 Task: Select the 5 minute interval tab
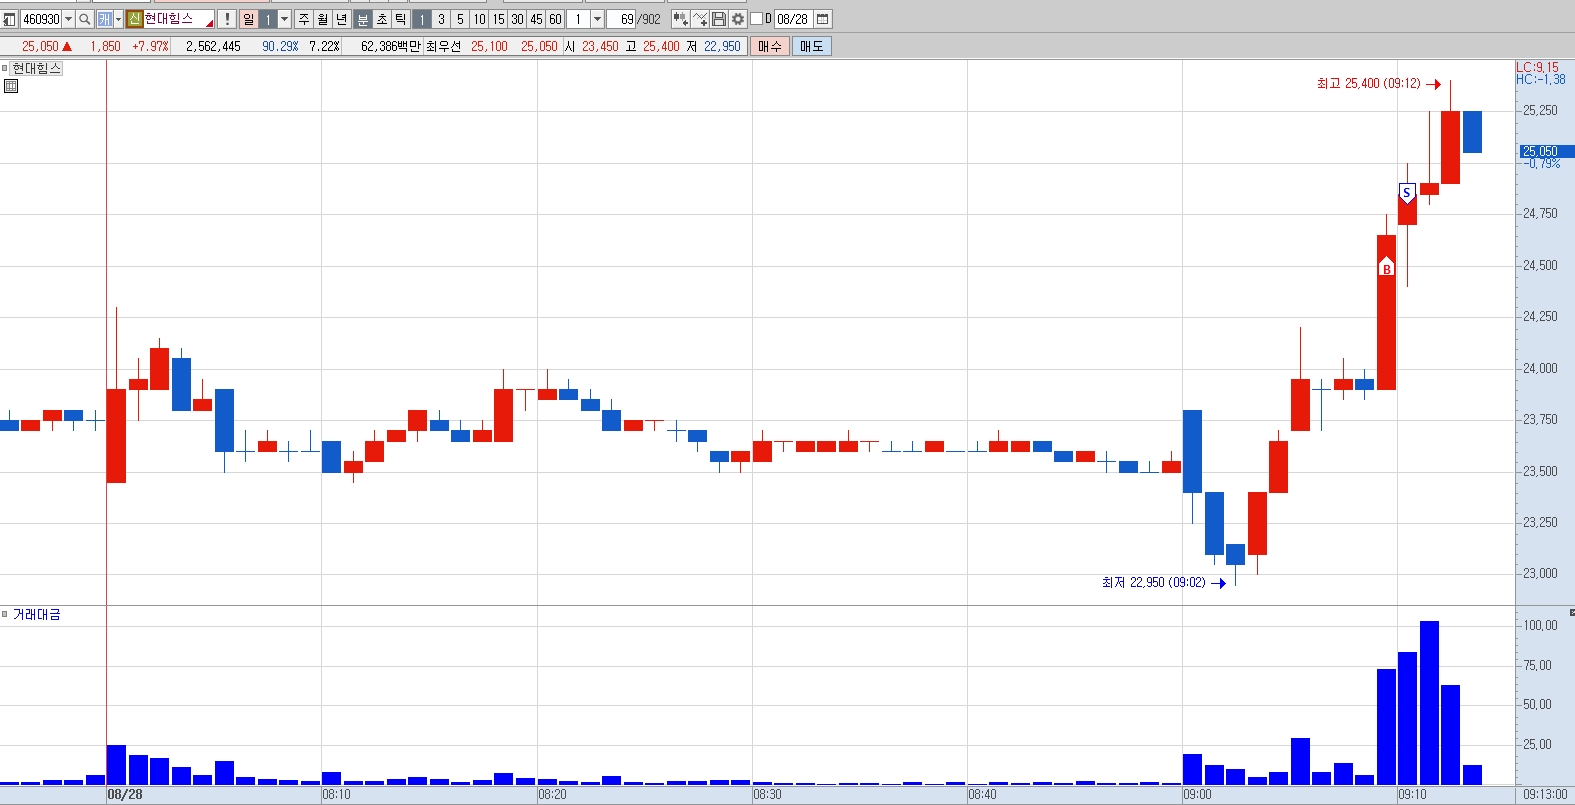click(x=460, y=19)
